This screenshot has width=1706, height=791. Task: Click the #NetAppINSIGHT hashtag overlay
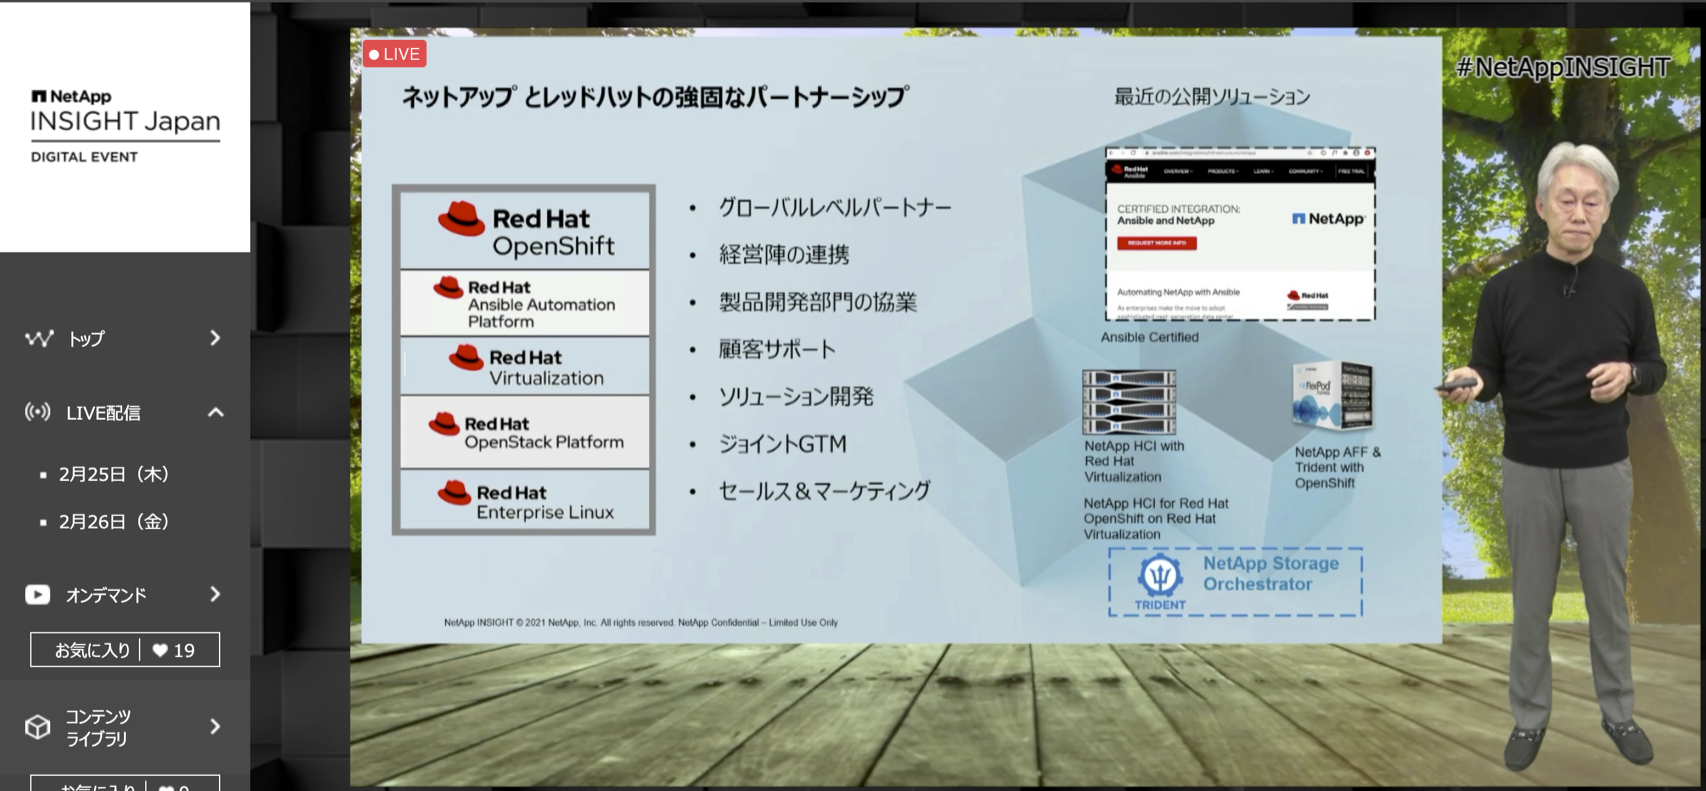pos(1563,67)
